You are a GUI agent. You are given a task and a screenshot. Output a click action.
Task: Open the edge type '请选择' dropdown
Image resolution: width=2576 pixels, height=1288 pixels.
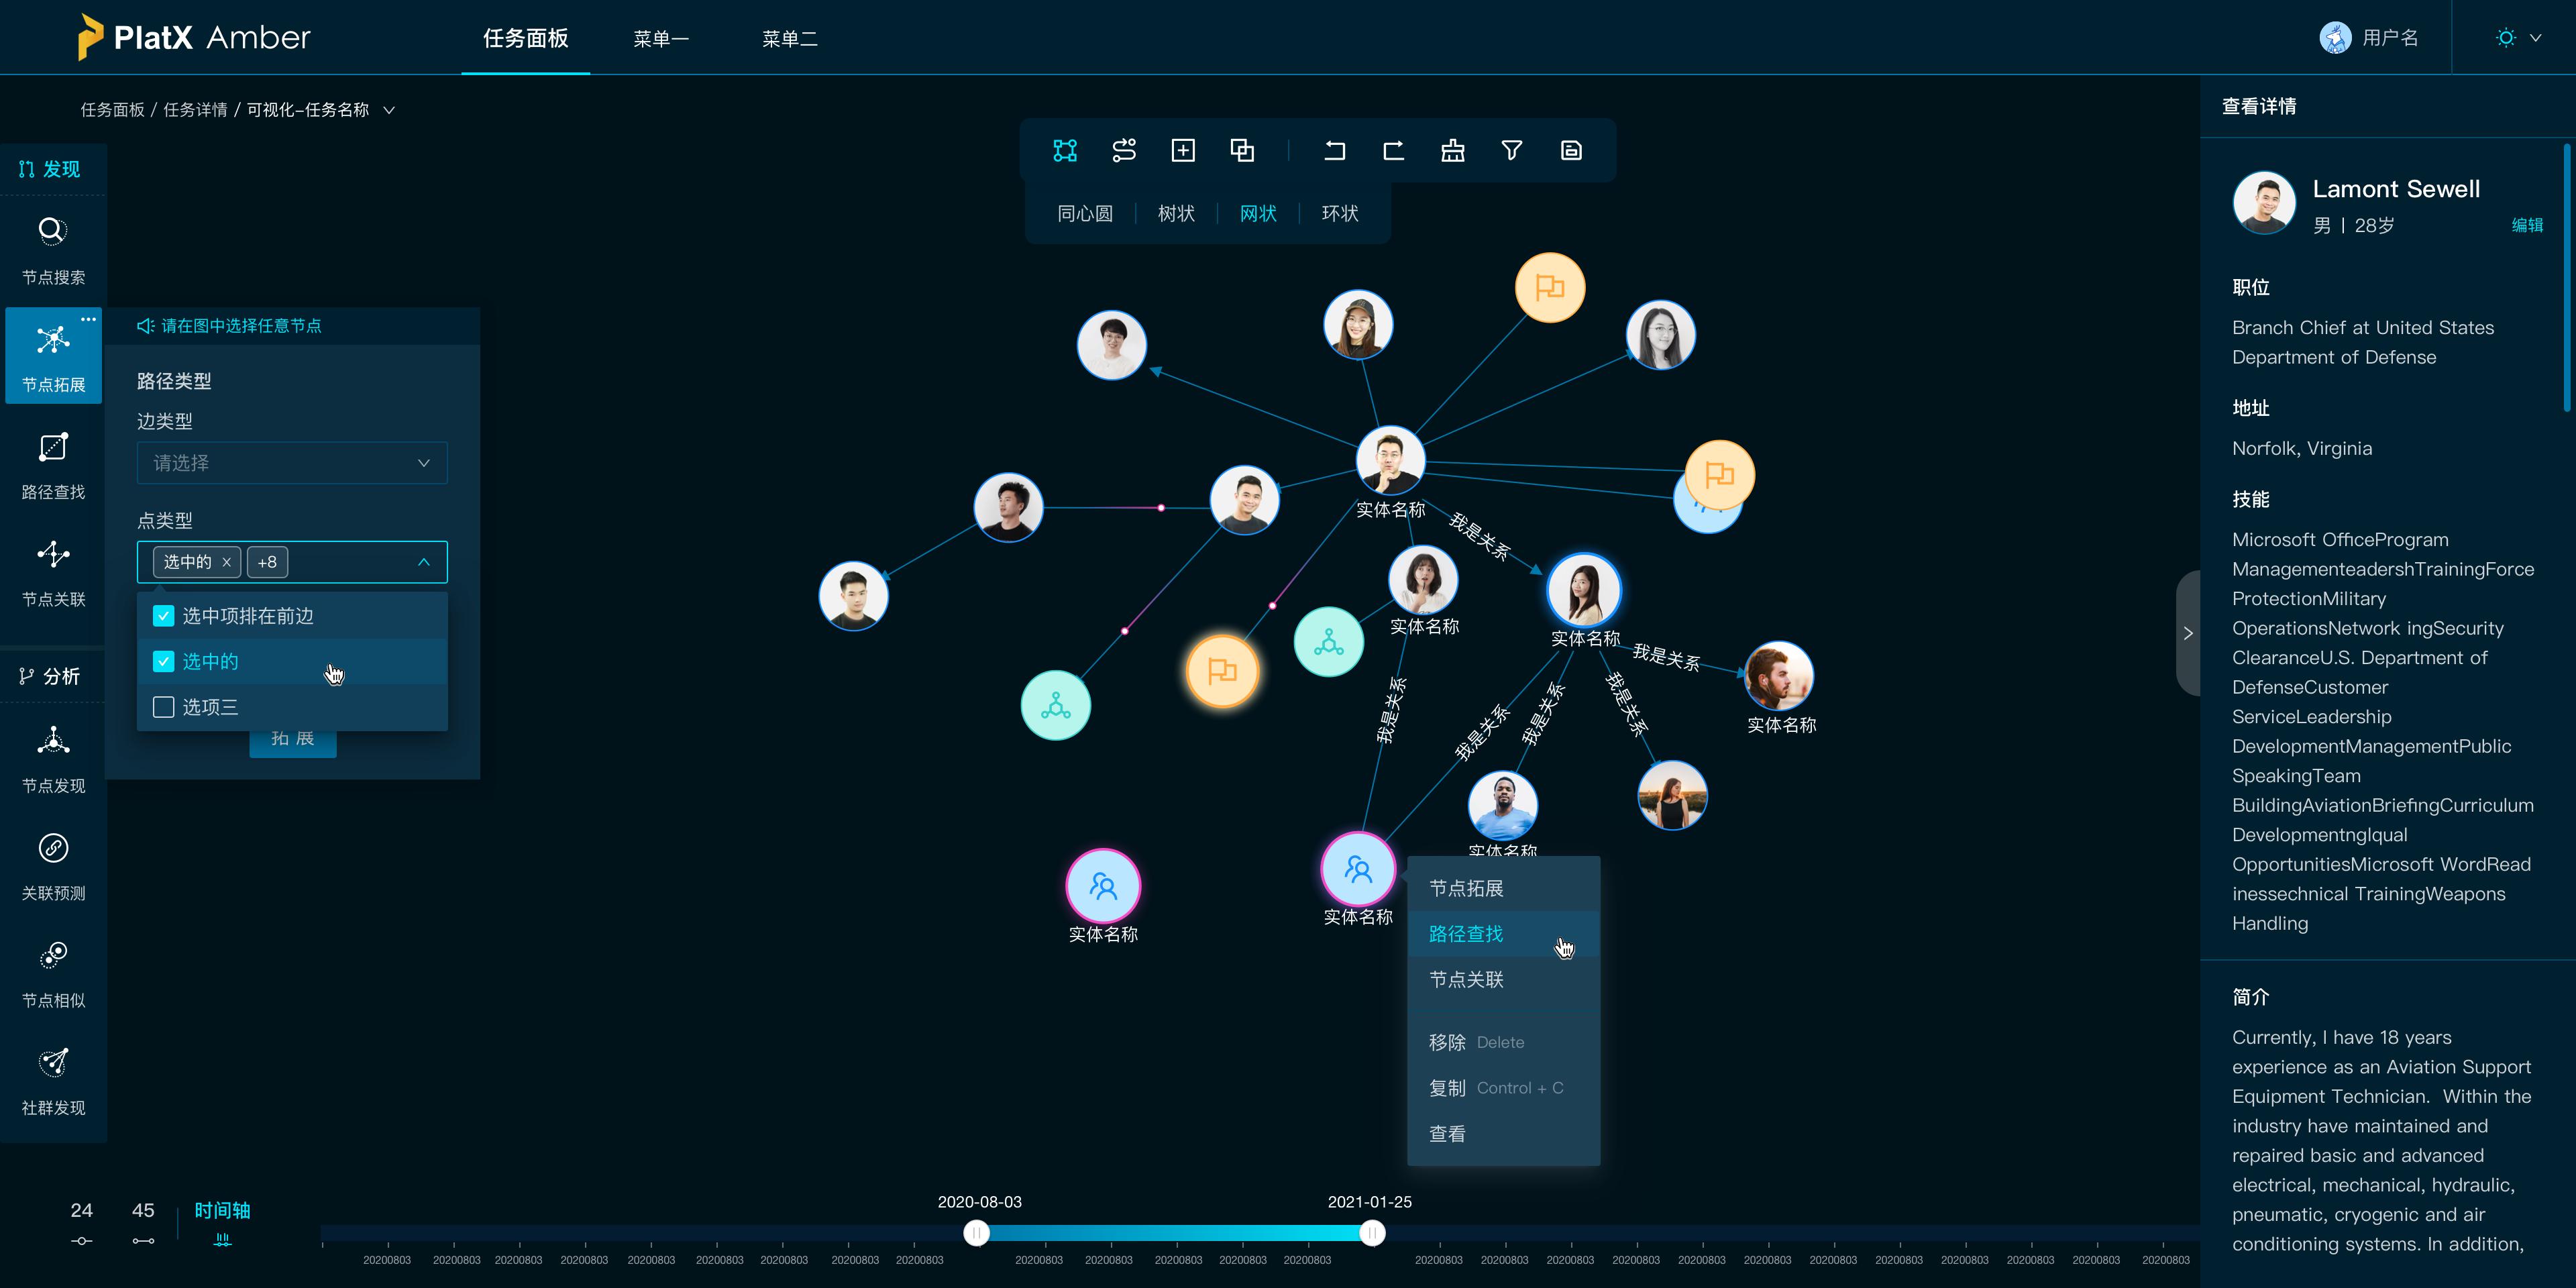291,463
